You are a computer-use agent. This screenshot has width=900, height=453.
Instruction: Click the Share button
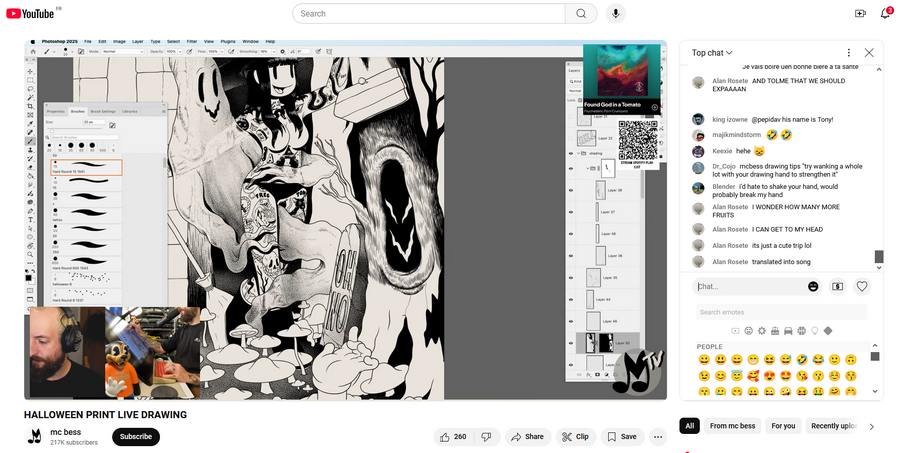click(x=528, y=437)
